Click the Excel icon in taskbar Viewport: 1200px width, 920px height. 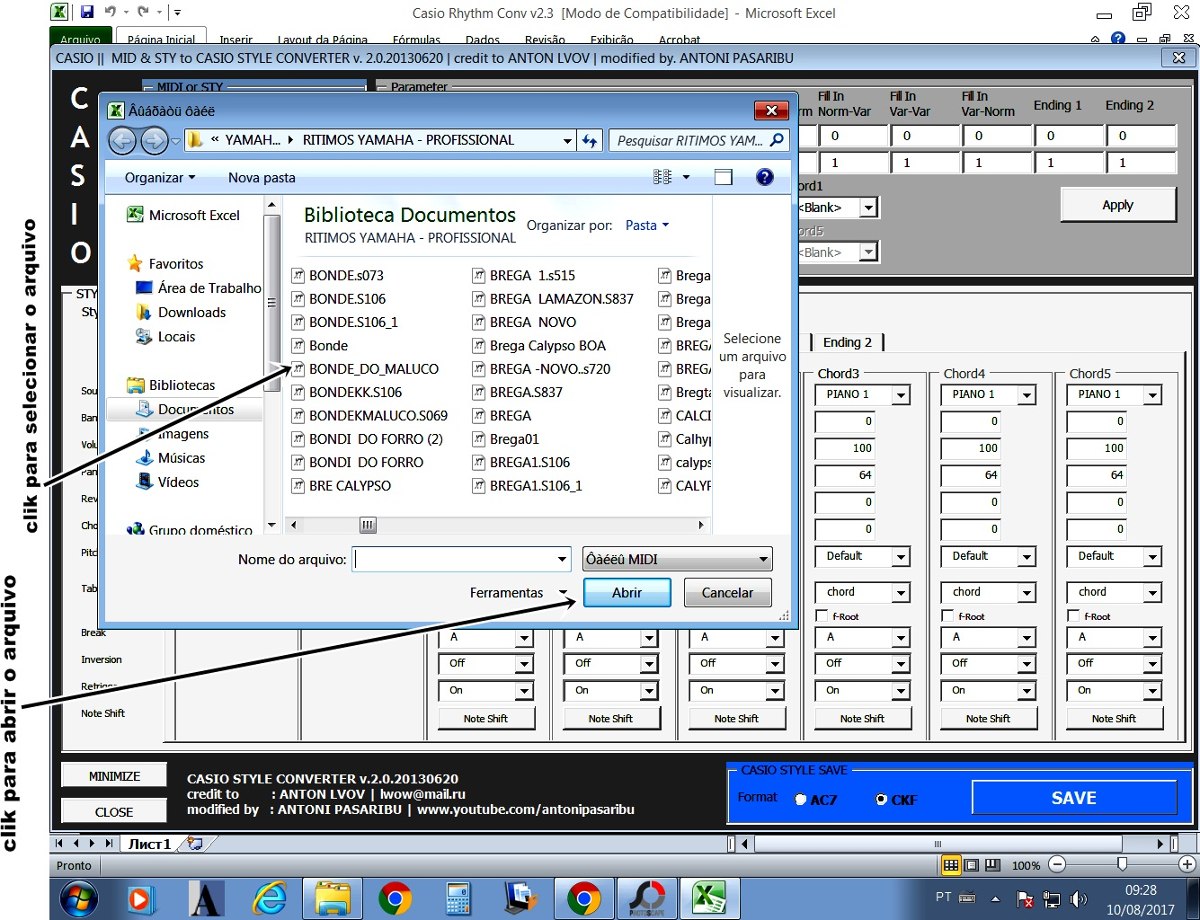pos(708,899)
